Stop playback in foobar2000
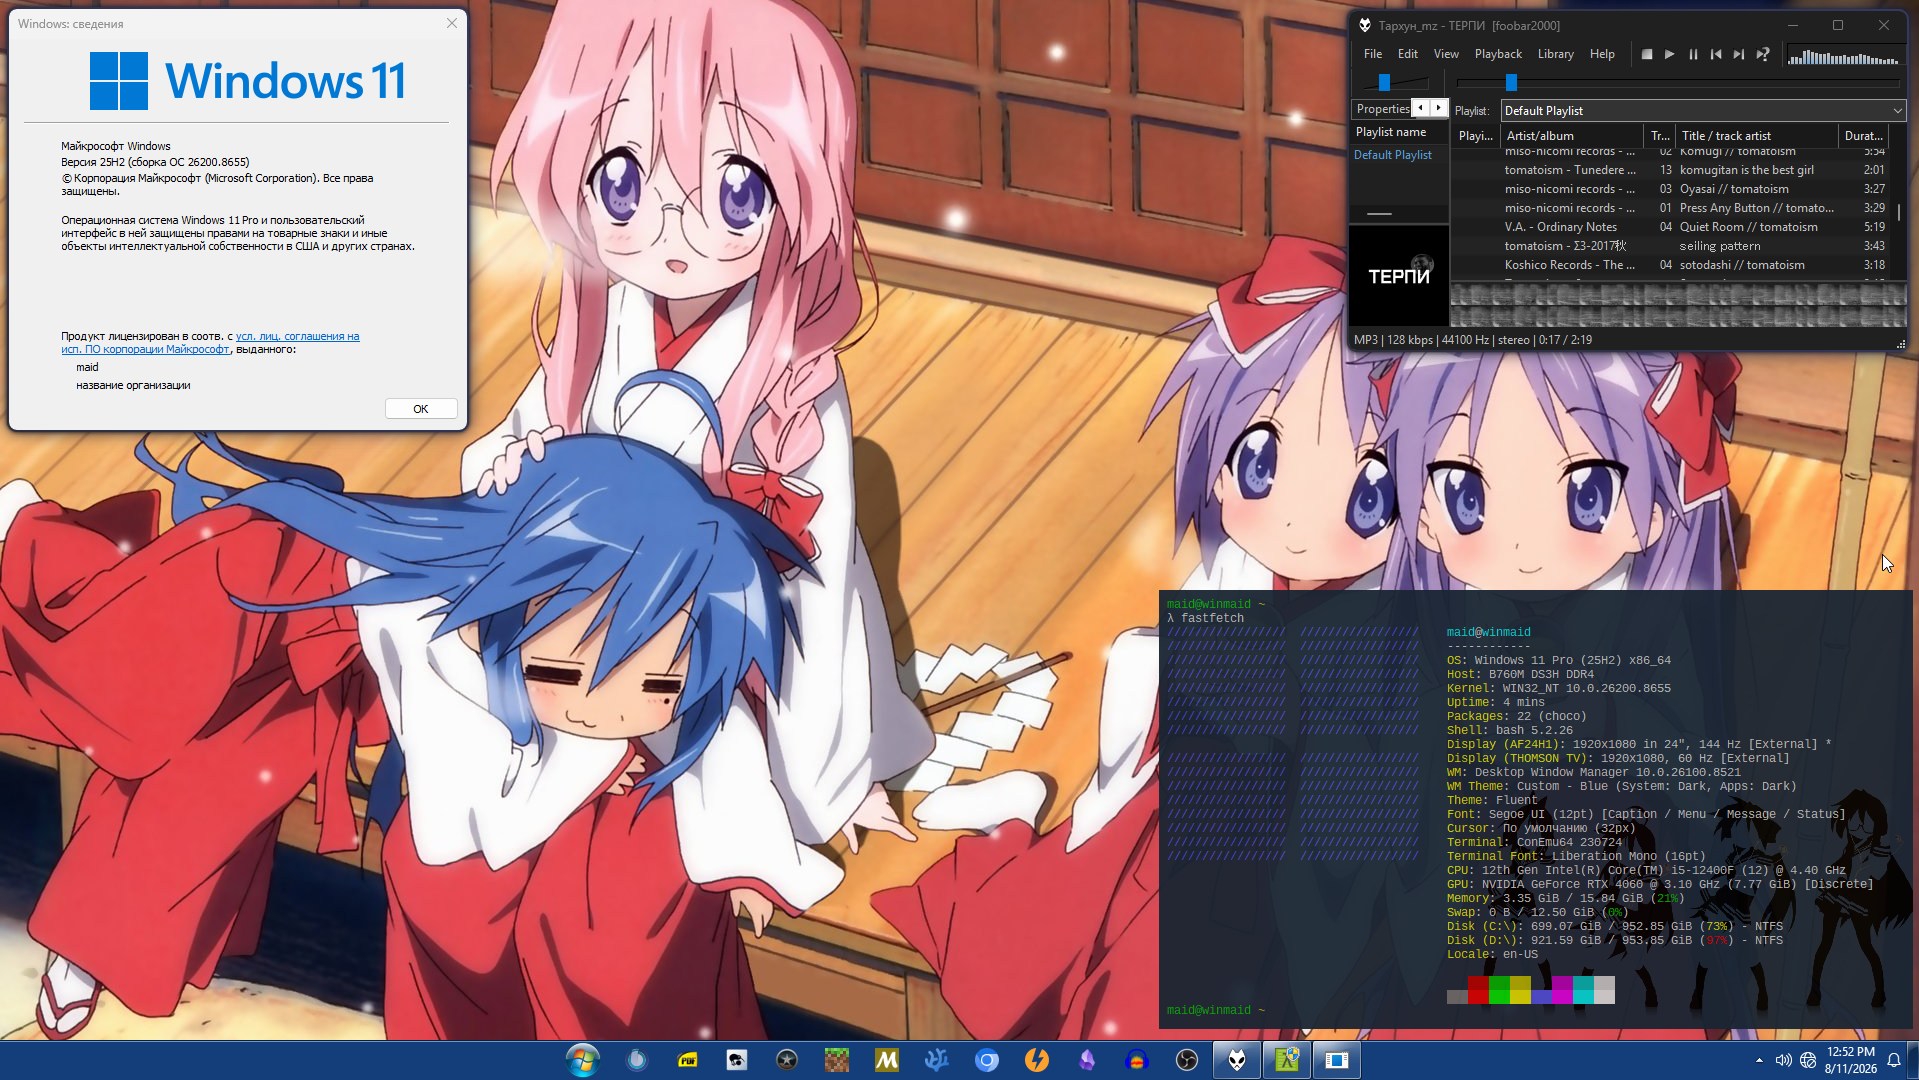This screenshot has height=1080, width=1919. 1646,54
